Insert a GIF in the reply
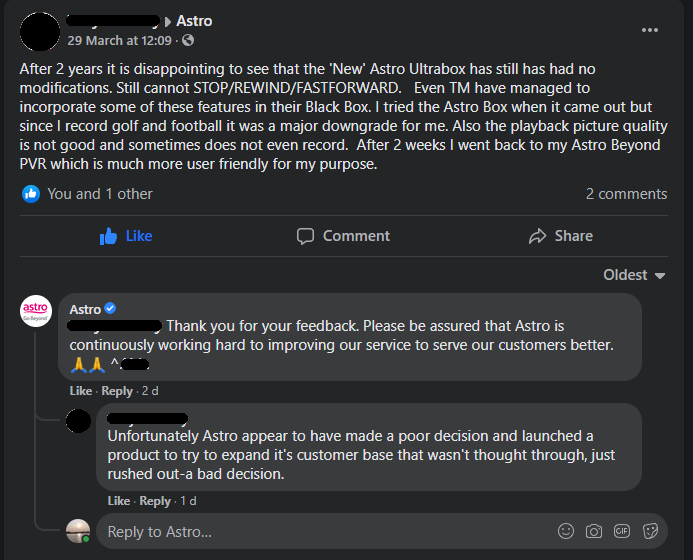This screenshot has width=693, height=560. pos(622,531)
